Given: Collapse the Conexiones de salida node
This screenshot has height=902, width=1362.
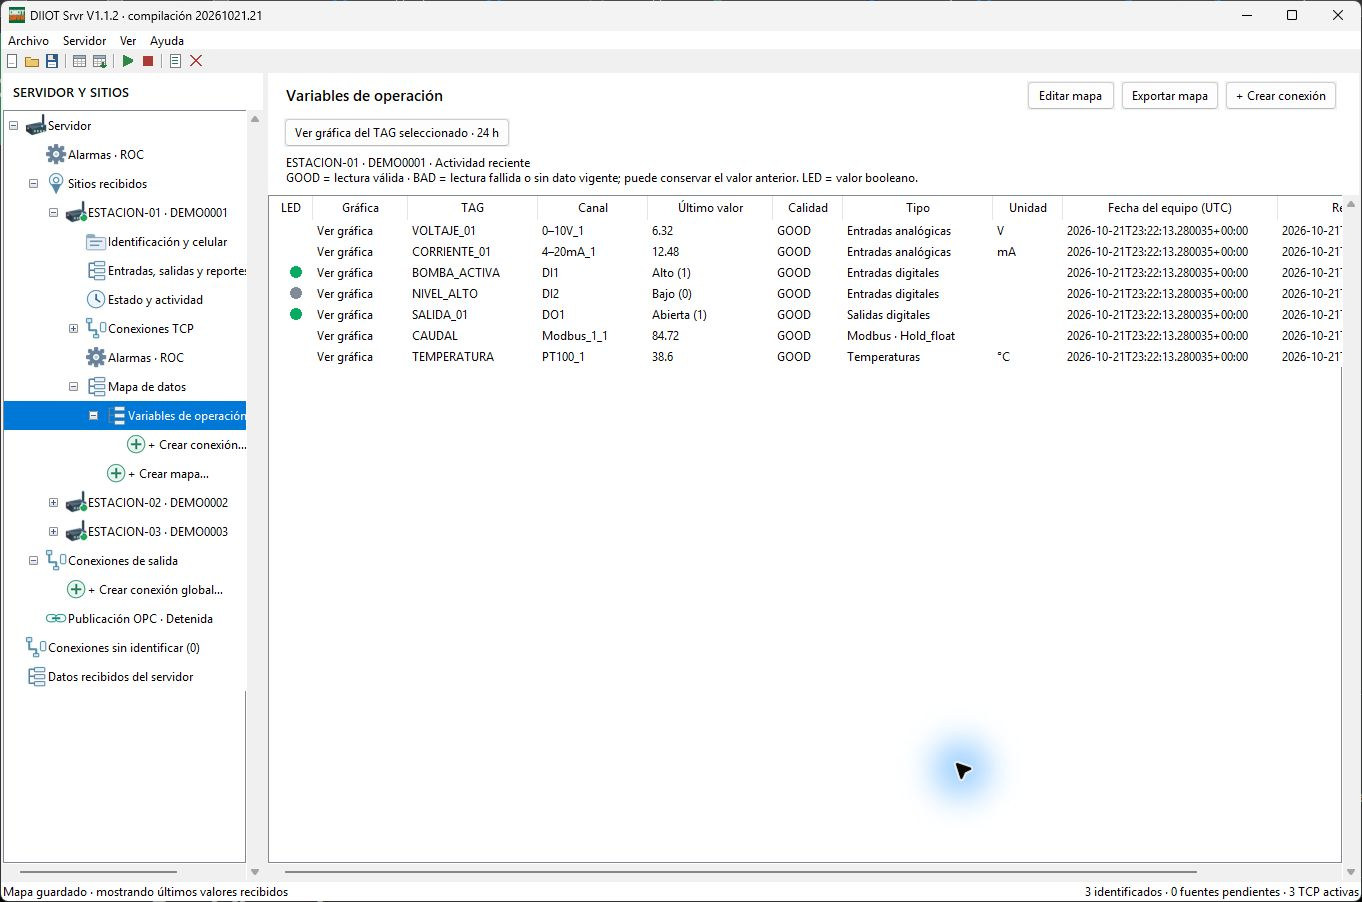Looking at the screenshot, I should [34, 561].
